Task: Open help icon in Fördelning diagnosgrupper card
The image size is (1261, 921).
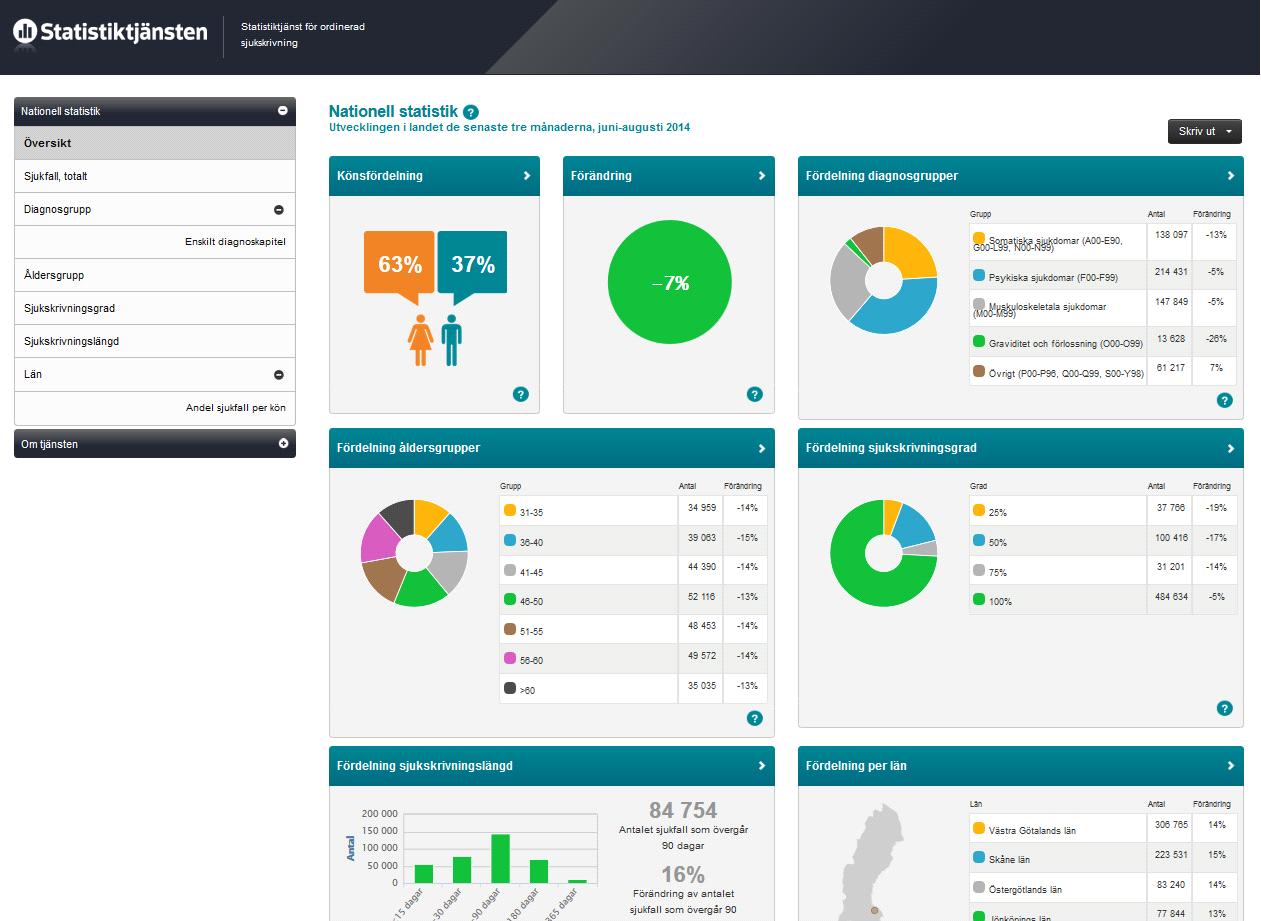Action: (x=1225, y=400)
